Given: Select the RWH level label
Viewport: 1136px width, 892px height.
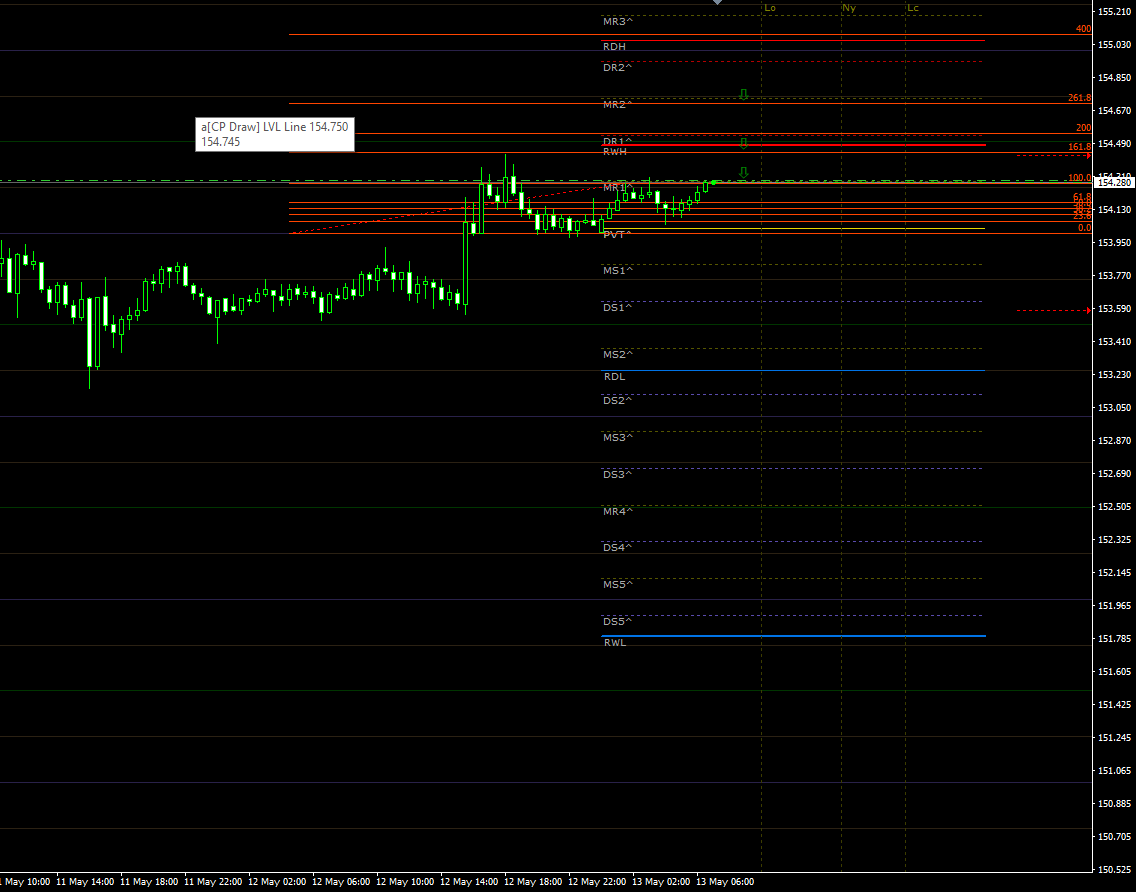Looking at the screenshot, I should [x=614, y=151].
